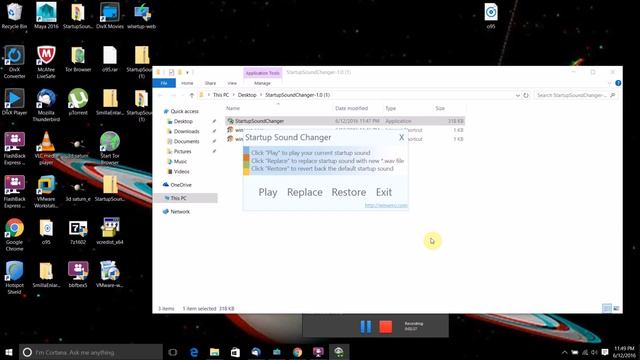Expand the address bar history dropdown
Image resolution: width=640 pixels, height=360 pixels.
click(x=518, y=95)
